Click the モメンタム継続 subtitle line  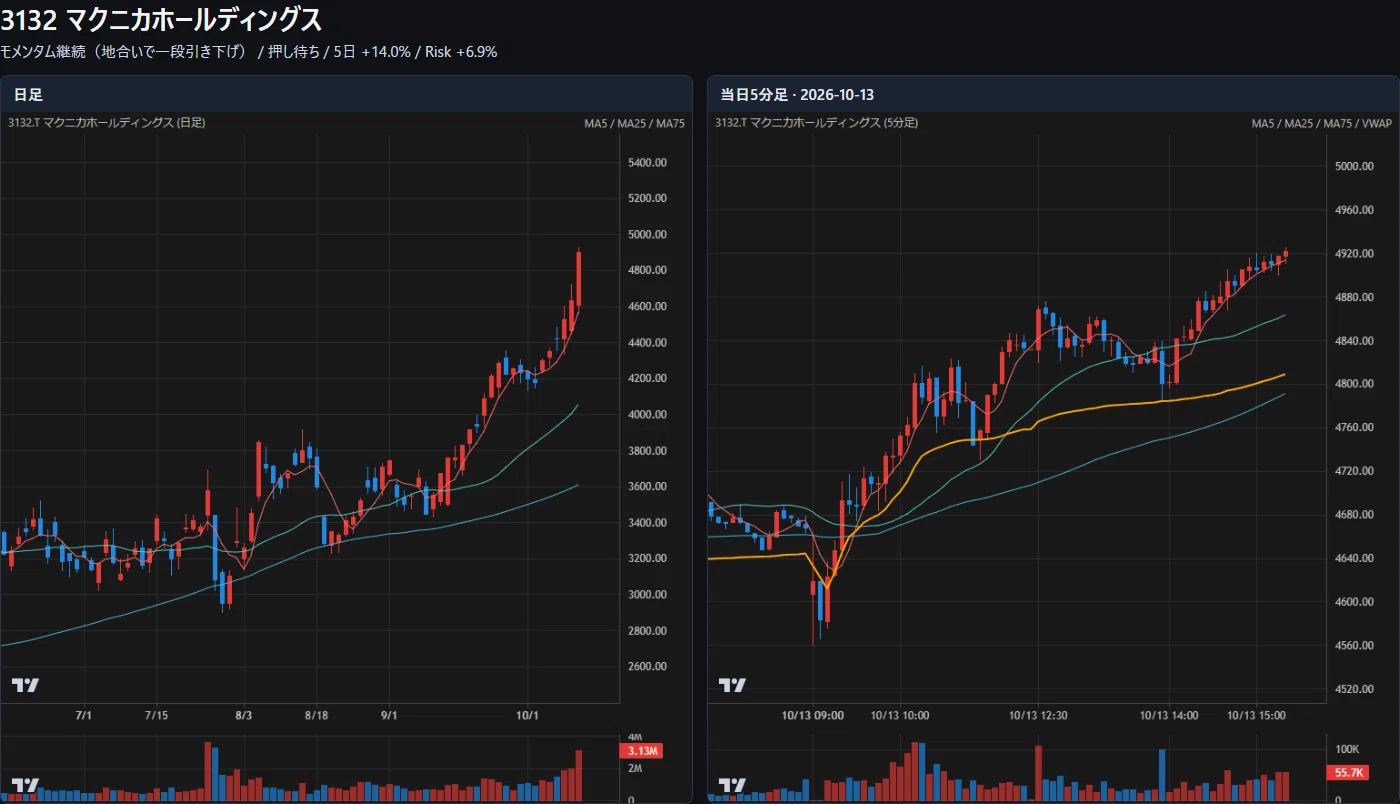(x=249, y=51)
